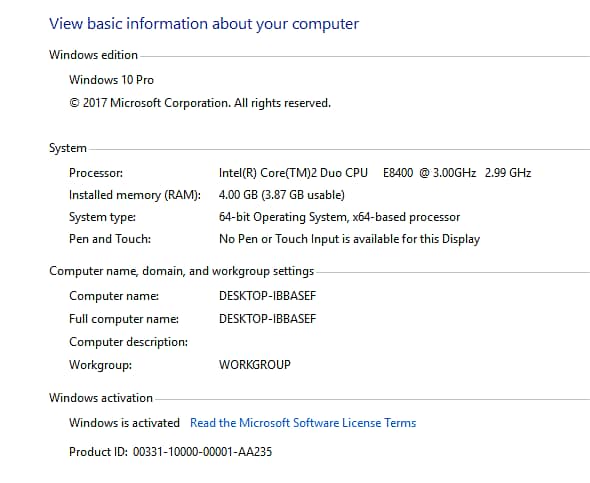Image resolution: width=590 pixels, height=483 pixels.
Task: Click the Installed memory (RAM) label
Action: point(135,195)
